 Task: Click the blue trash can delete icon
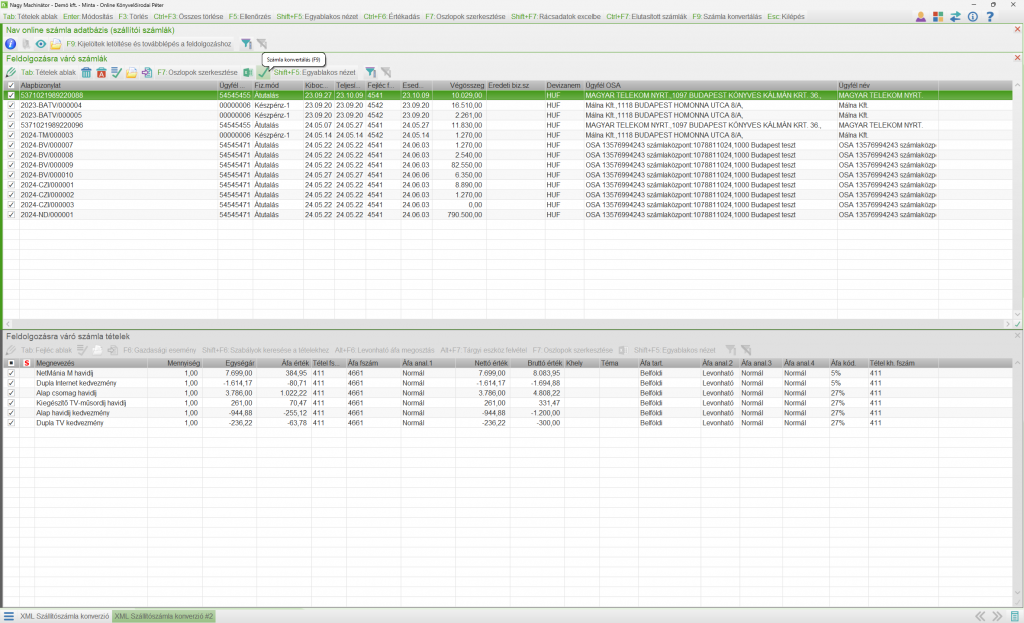[x=87, y=73]
